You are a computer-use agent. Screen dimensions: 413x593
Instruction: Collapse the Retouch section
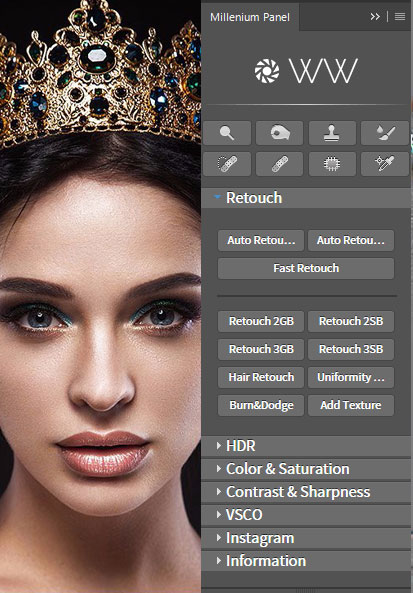(217, 197)
